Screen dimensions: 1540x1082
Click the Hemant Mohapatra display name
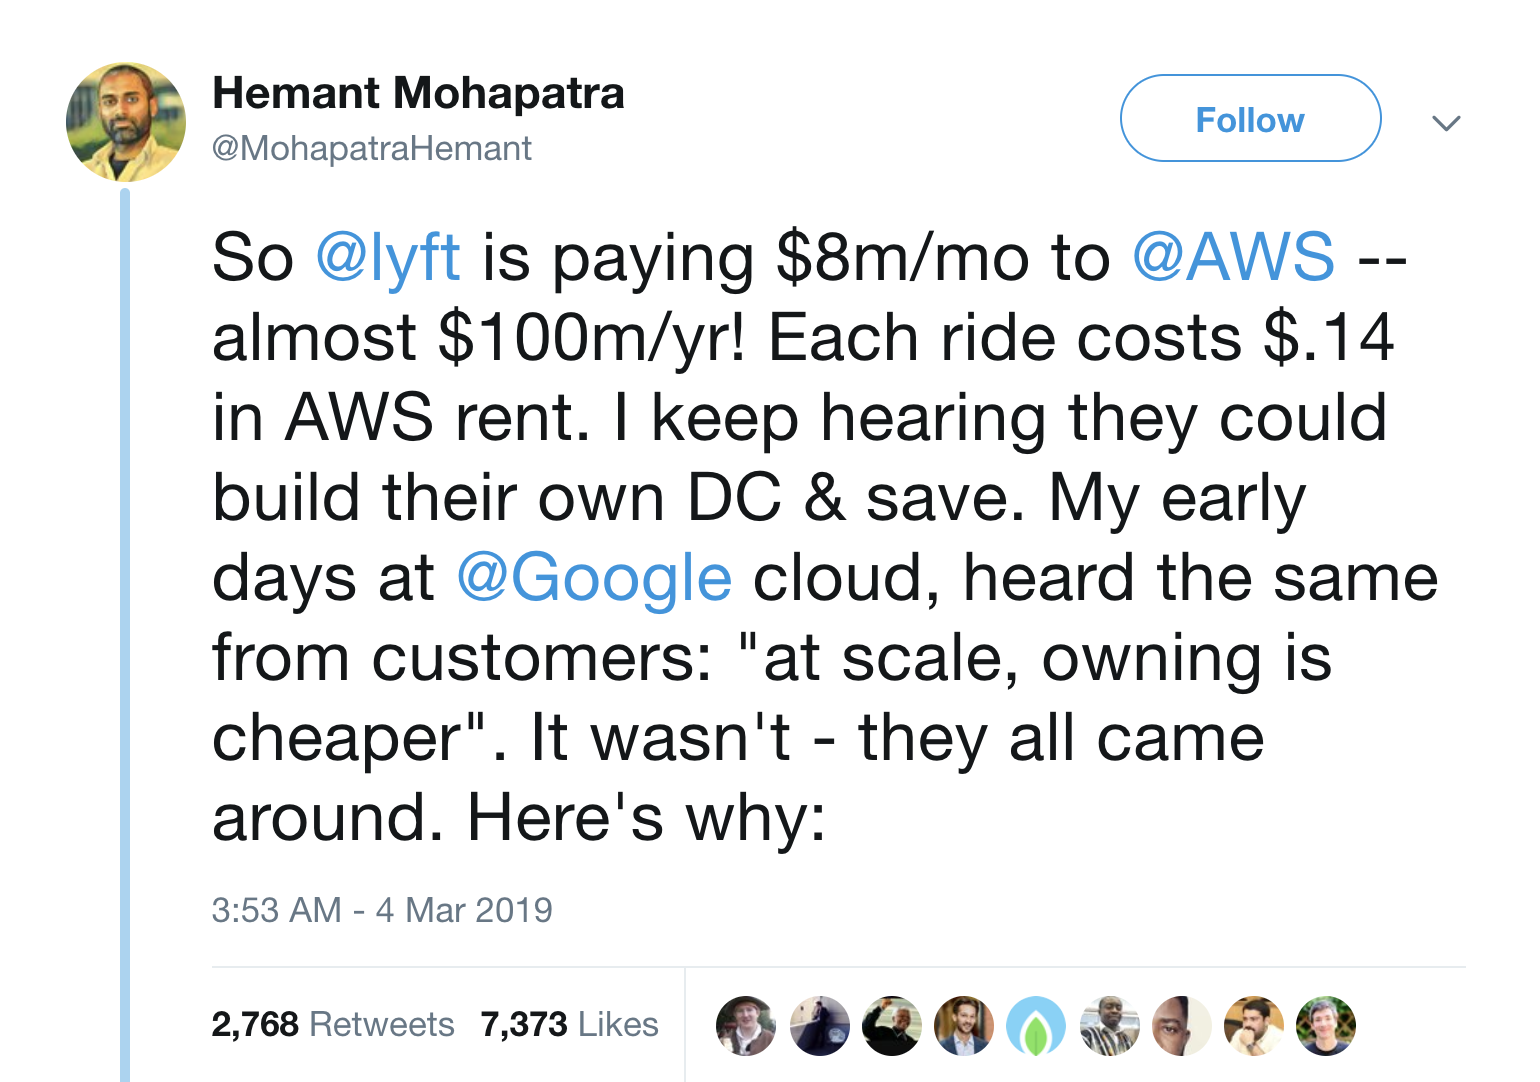pos(418,93)
